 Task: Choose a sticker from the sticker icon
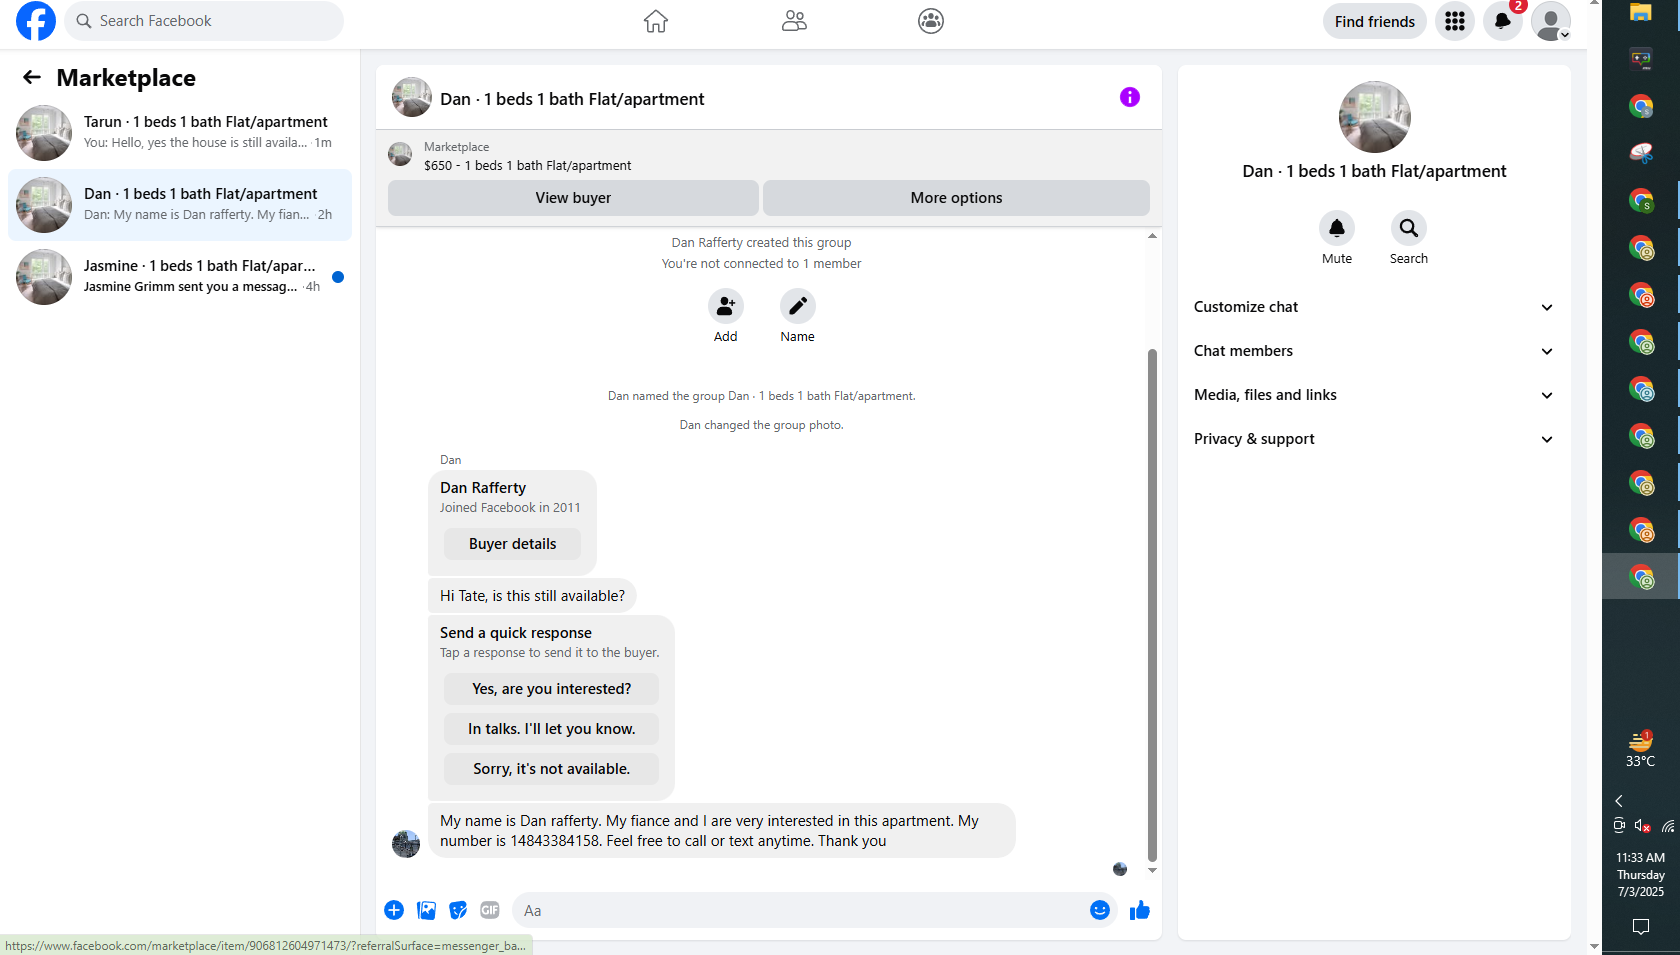pos(458,910)
